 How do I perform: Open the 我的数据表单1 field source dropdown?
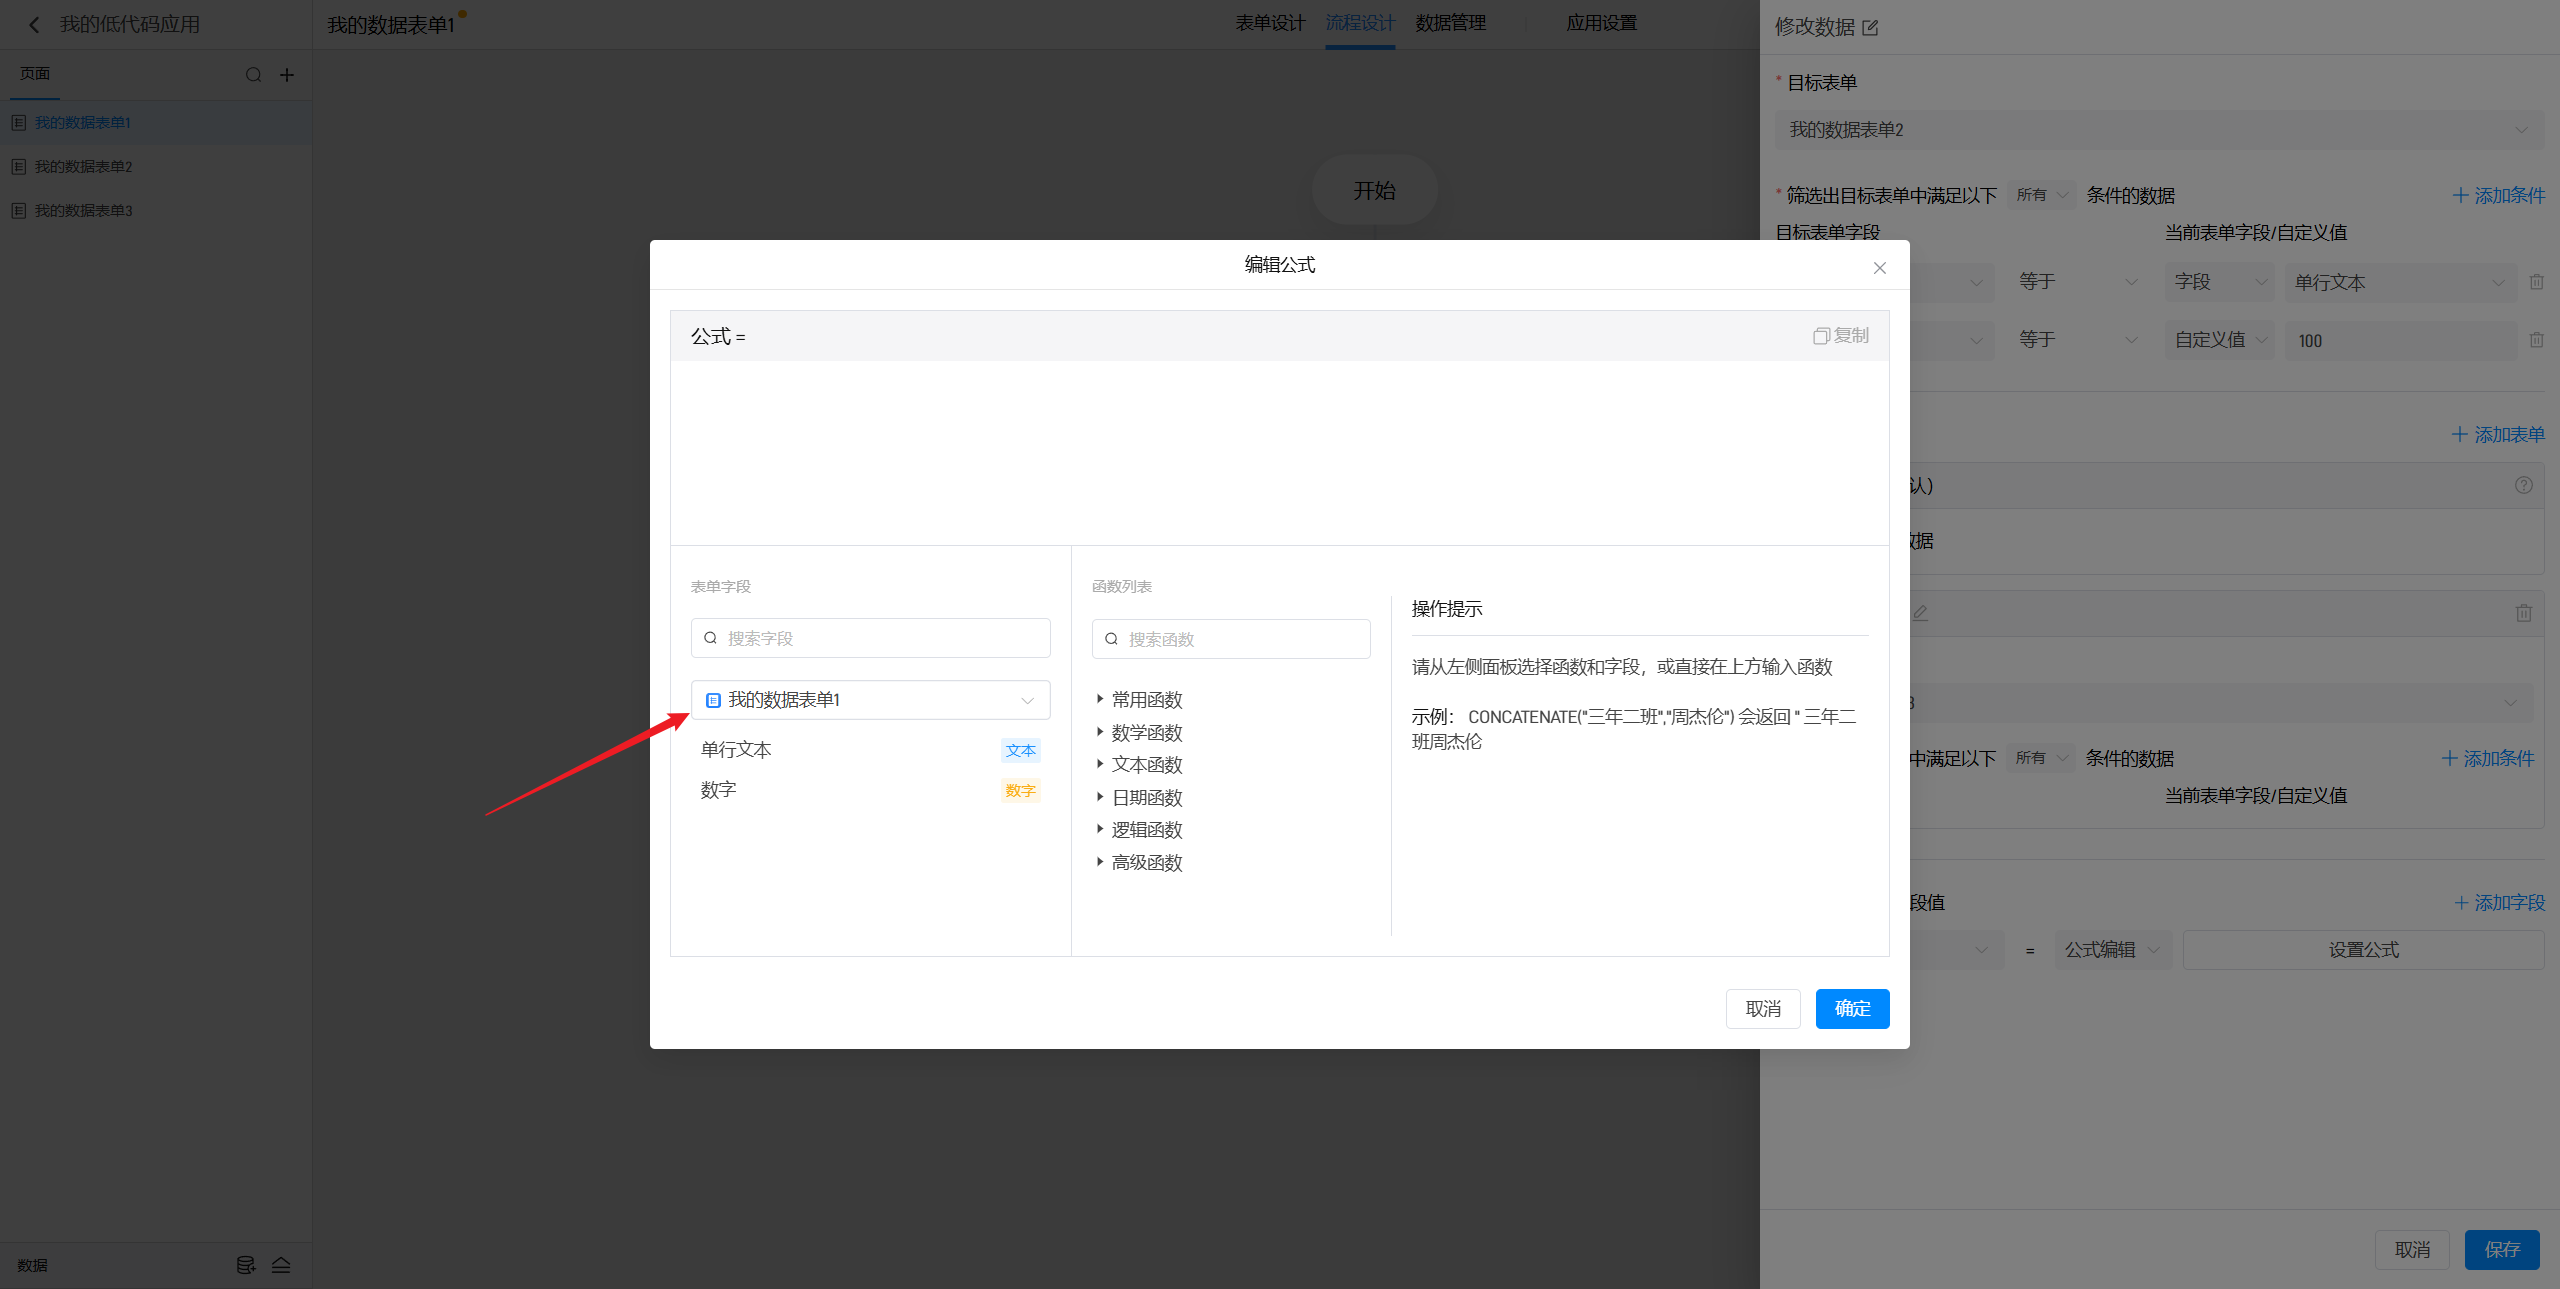tap(870, 700)
